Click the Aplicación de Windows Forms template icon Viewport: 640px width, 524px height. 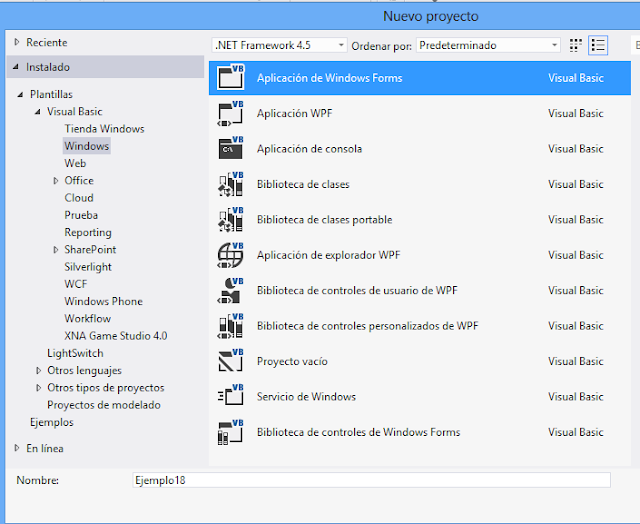(231, 77)
